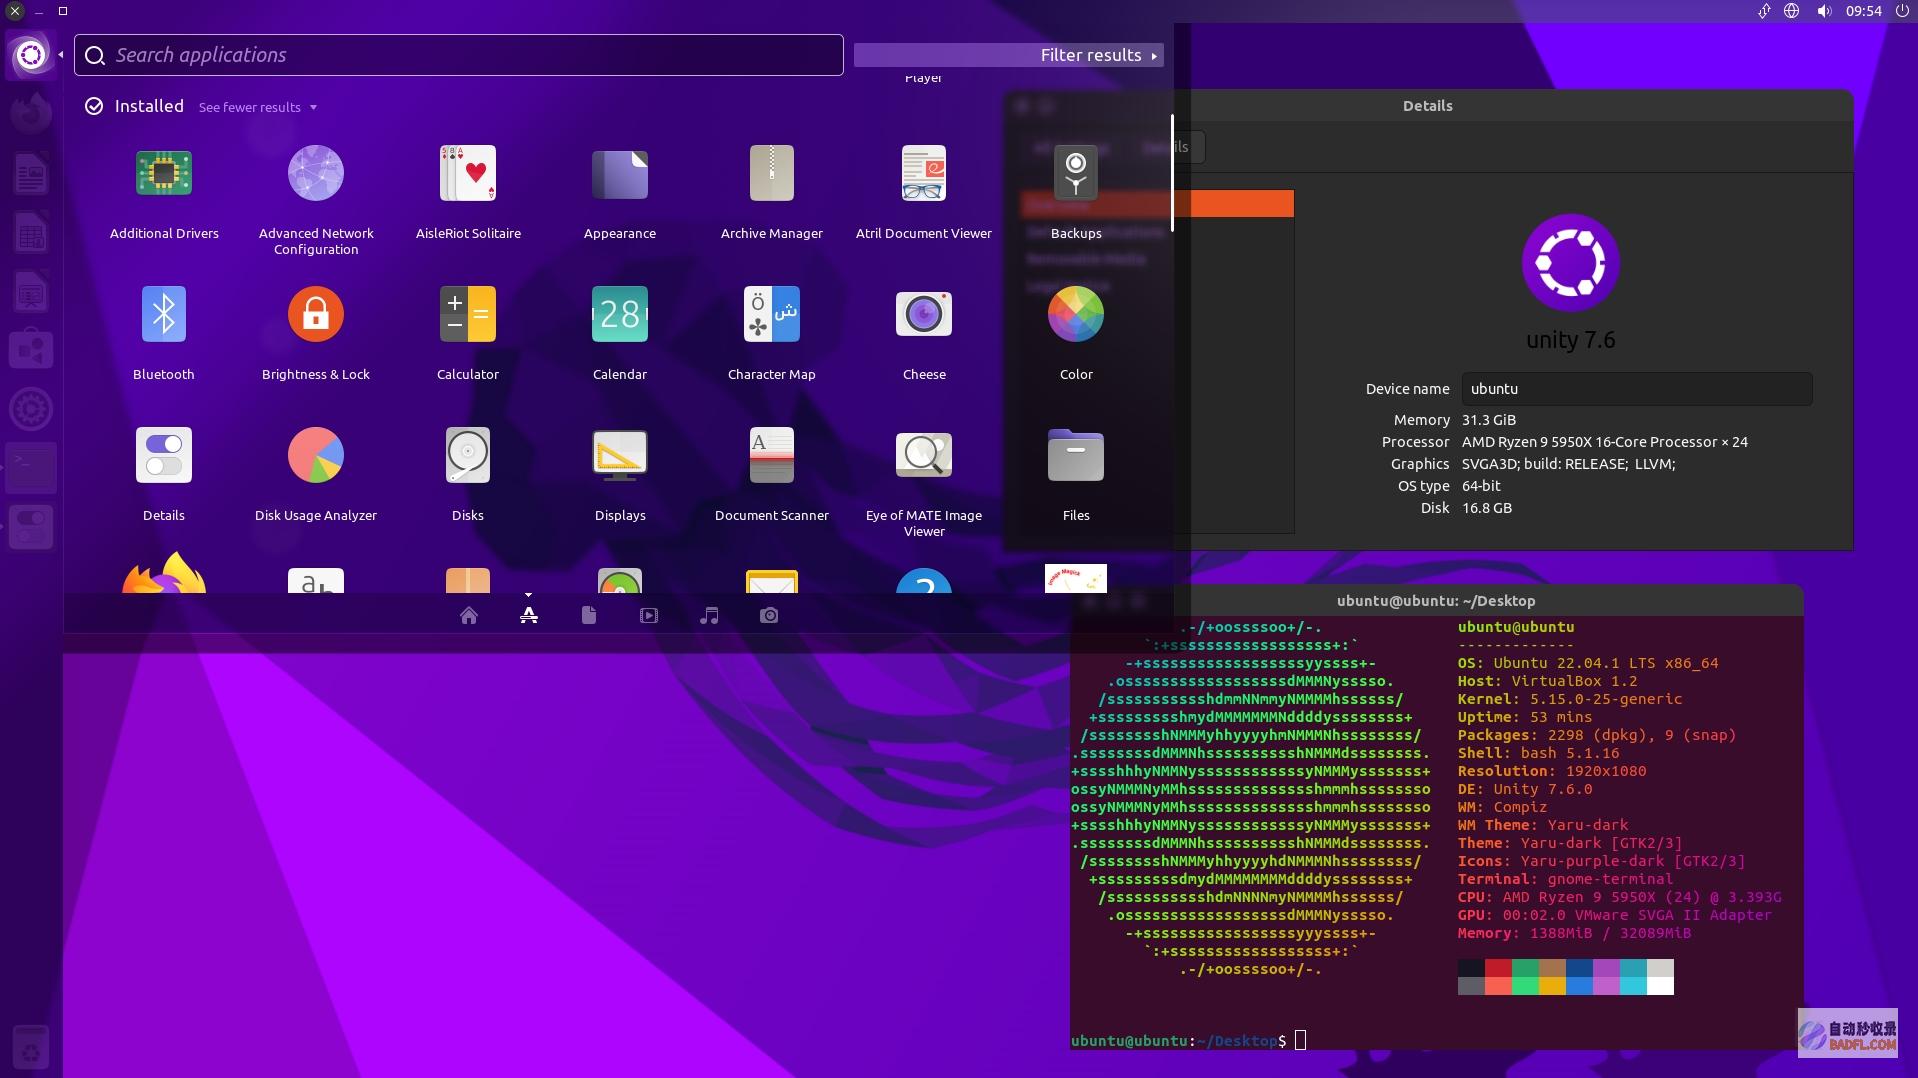Select the Disk value 16.8 GB
1918x1078 pixels.
click(1487, 508)
